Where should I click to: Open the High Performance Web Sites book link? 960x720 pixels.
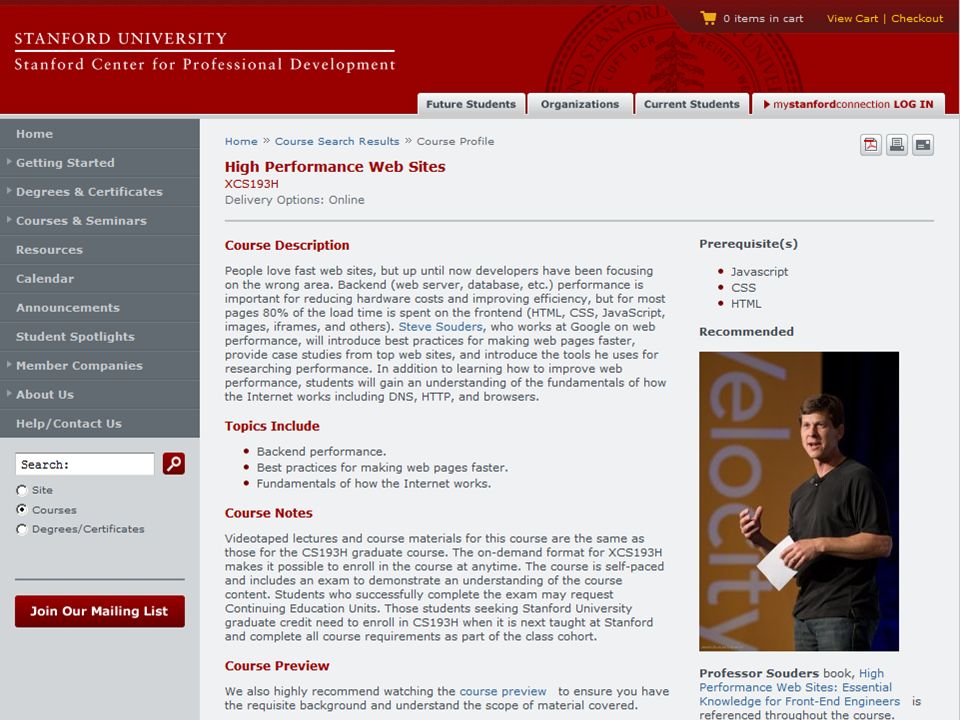(800, 688)
